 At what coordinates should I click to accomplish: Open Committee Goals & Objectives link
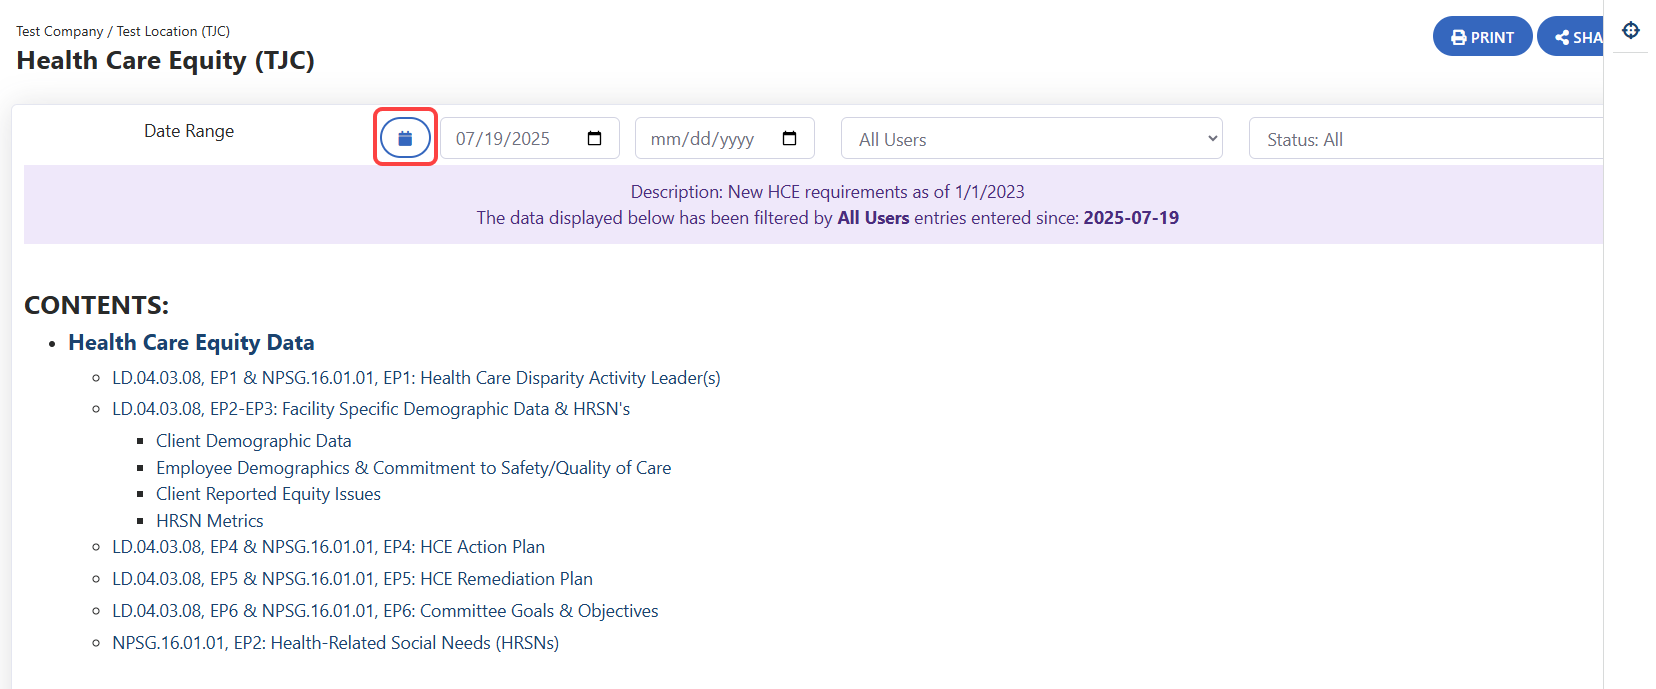385,611
